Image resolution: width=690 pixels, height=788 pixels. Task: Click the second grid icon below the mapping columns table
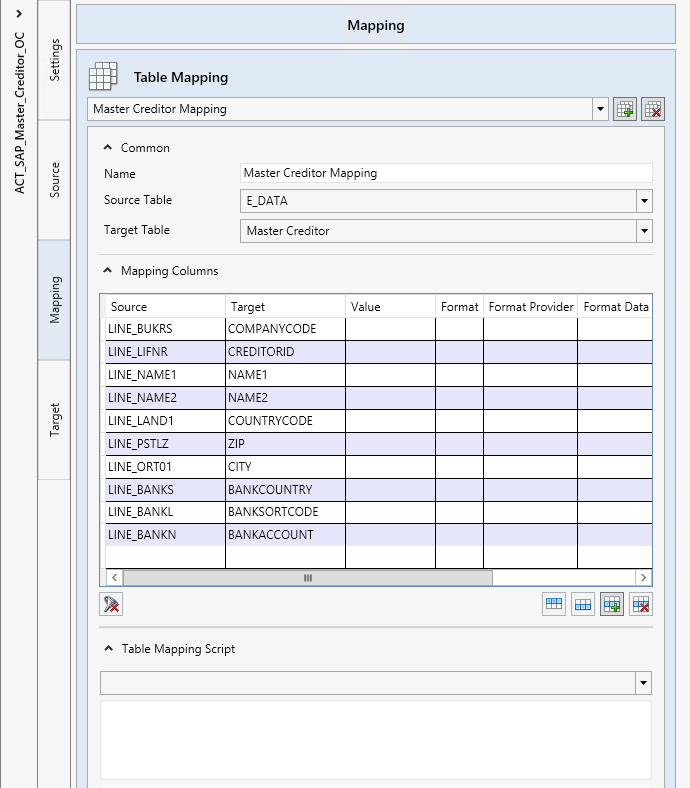[583, 604]
